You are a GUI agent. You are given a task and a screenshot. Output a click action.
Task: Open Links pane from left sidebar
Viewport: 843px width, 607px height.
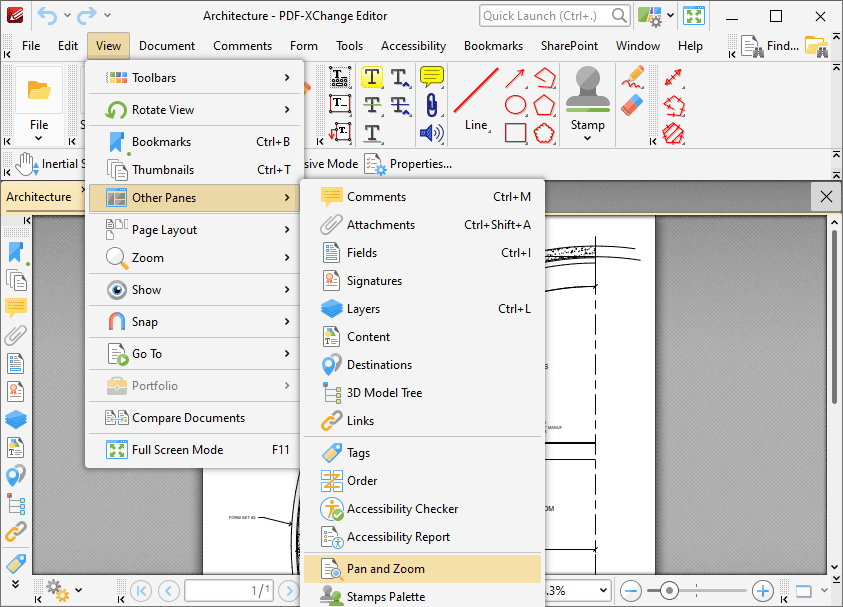click(16, 532)
